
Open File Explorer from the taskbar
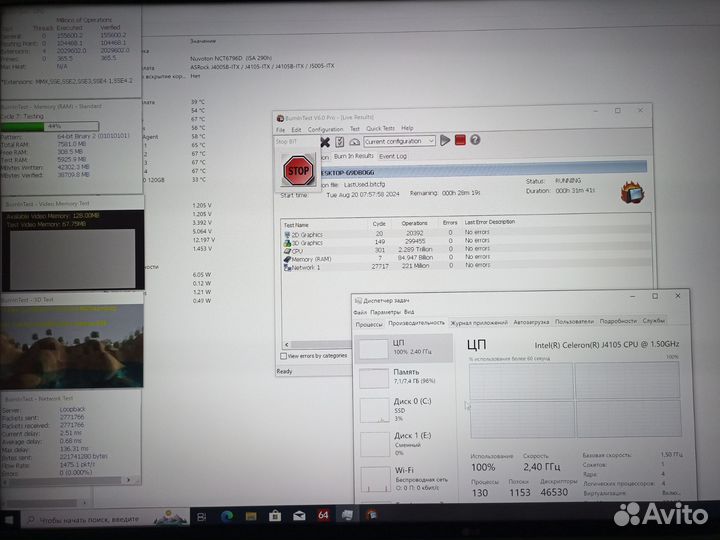tap(251, 516)
